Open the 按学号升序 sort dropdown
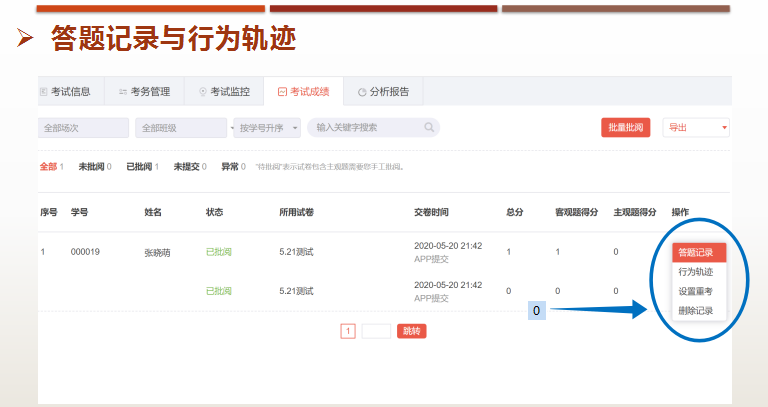768x407 pixels. 266,128
